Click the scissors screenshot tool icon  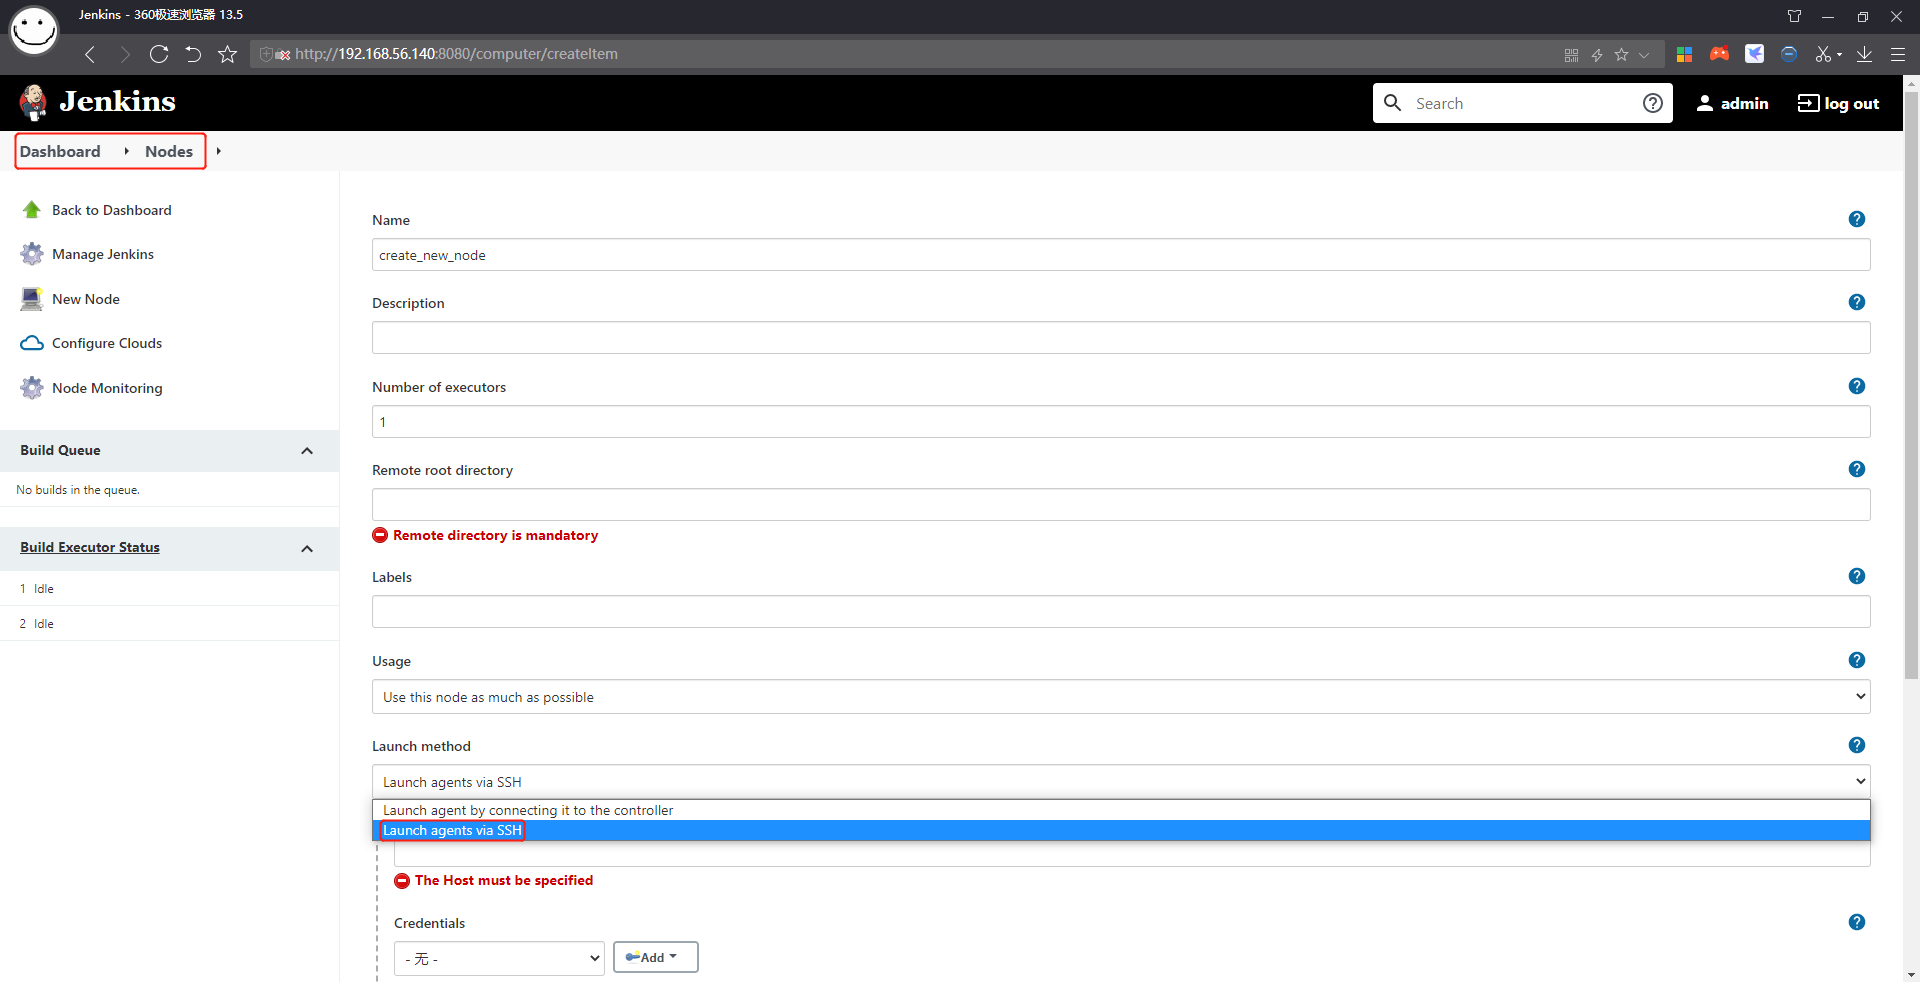1824,54
